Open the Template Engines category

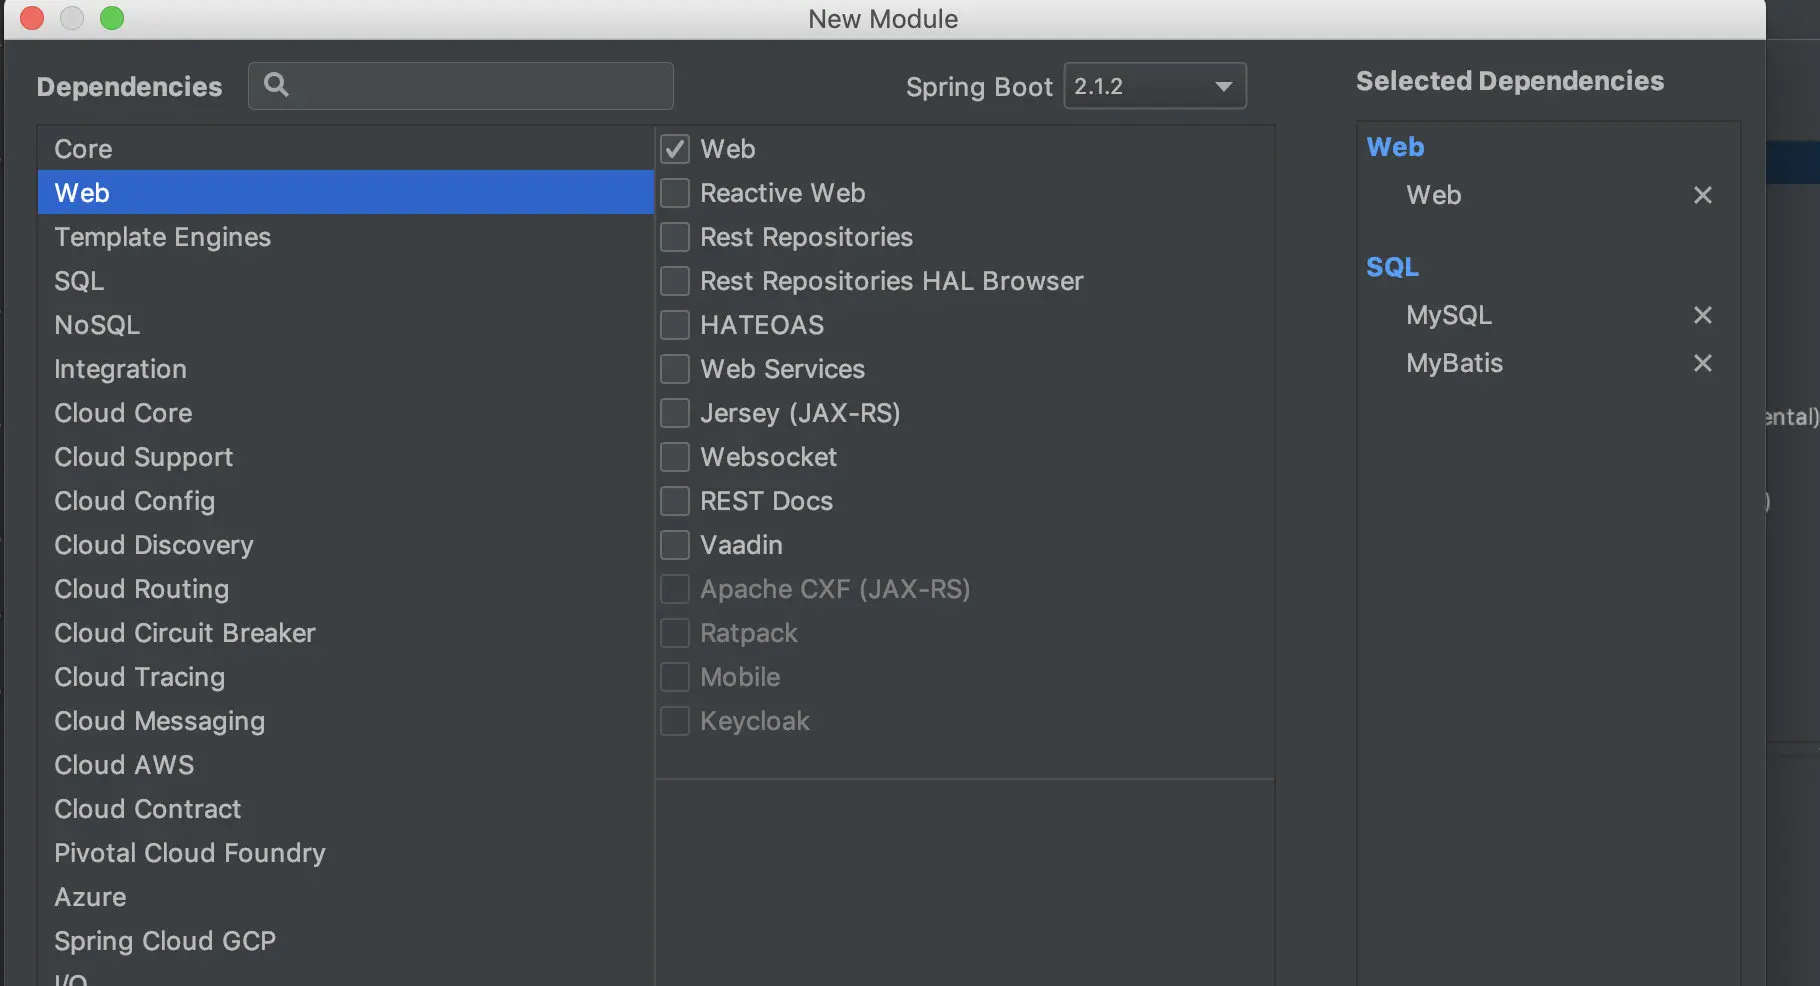(x=162, y=237)
